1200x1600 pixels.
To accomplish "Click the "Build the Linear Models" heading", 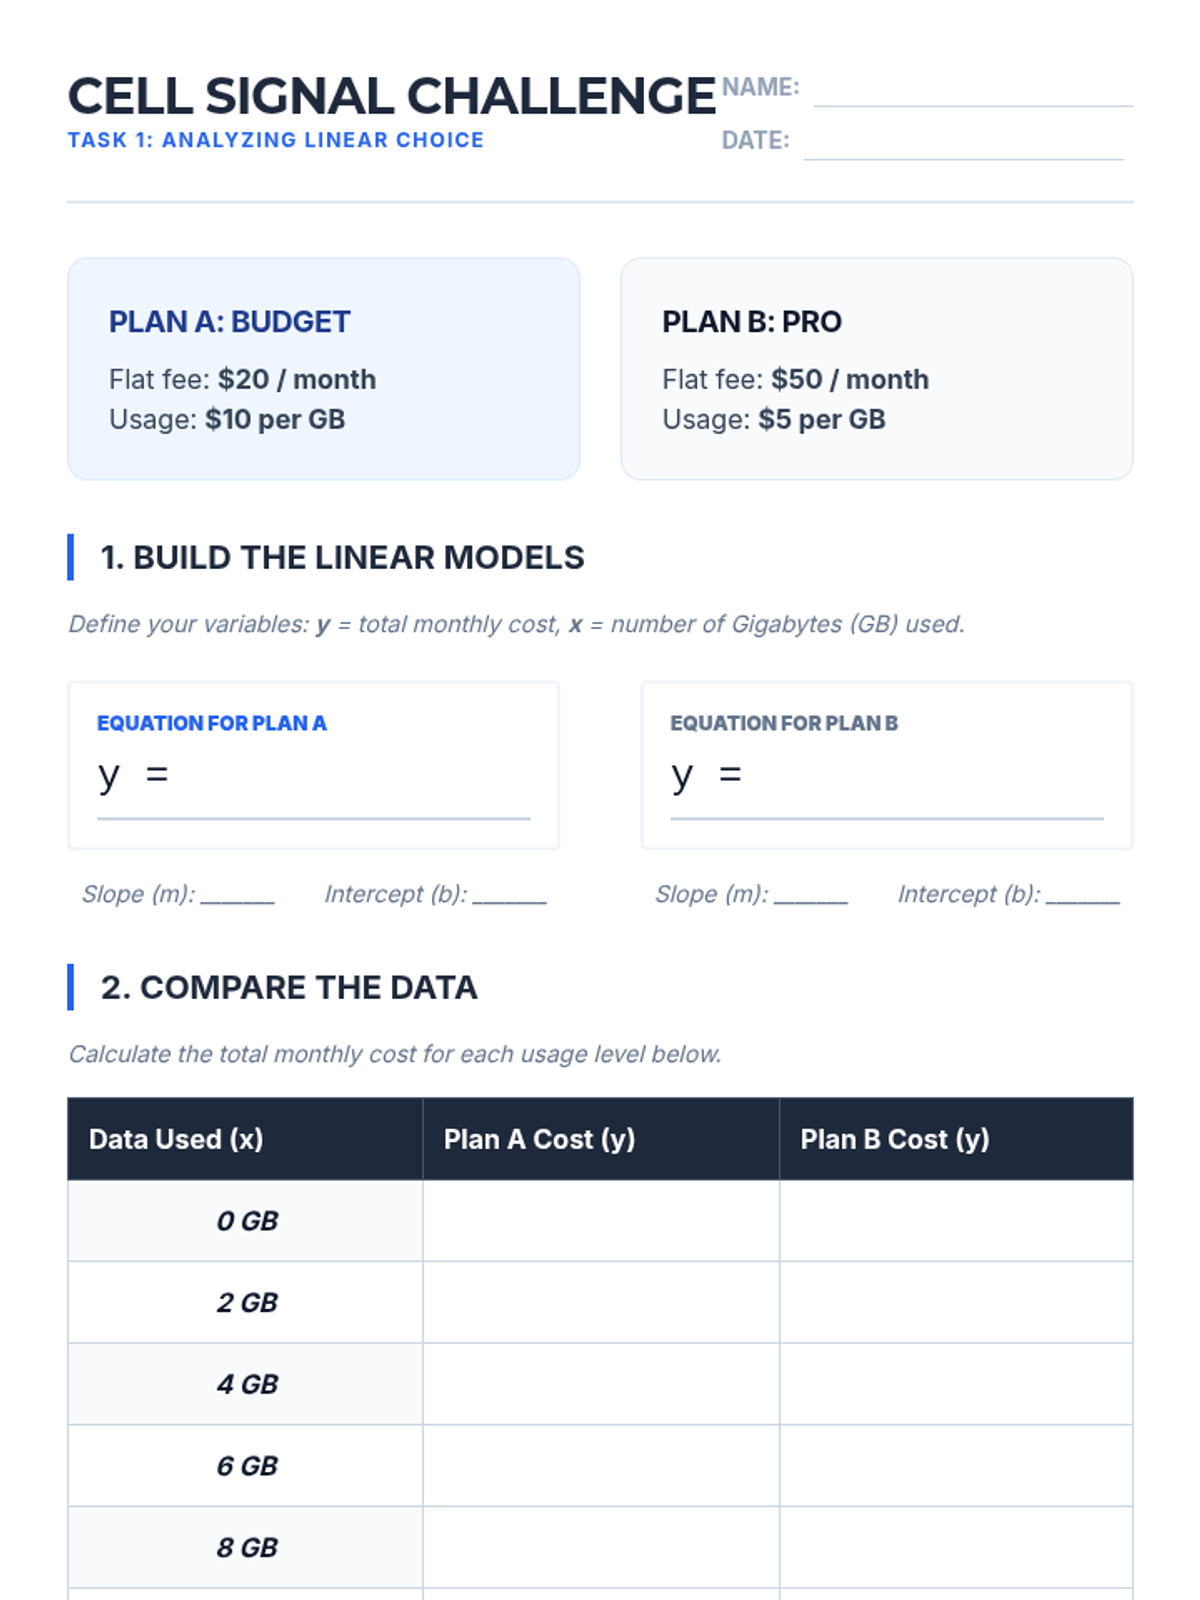I will 342,557.
